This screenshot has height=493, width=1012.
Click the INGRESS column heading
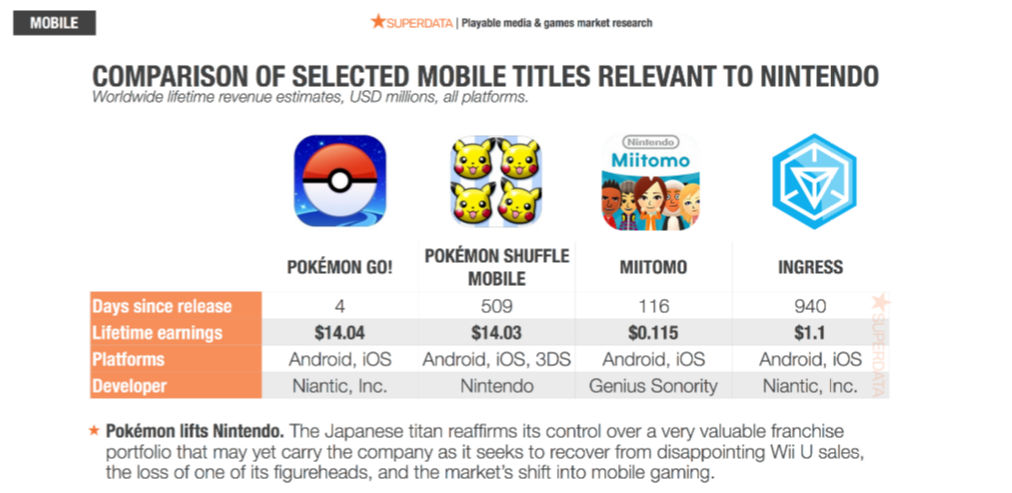coord(810,267)
